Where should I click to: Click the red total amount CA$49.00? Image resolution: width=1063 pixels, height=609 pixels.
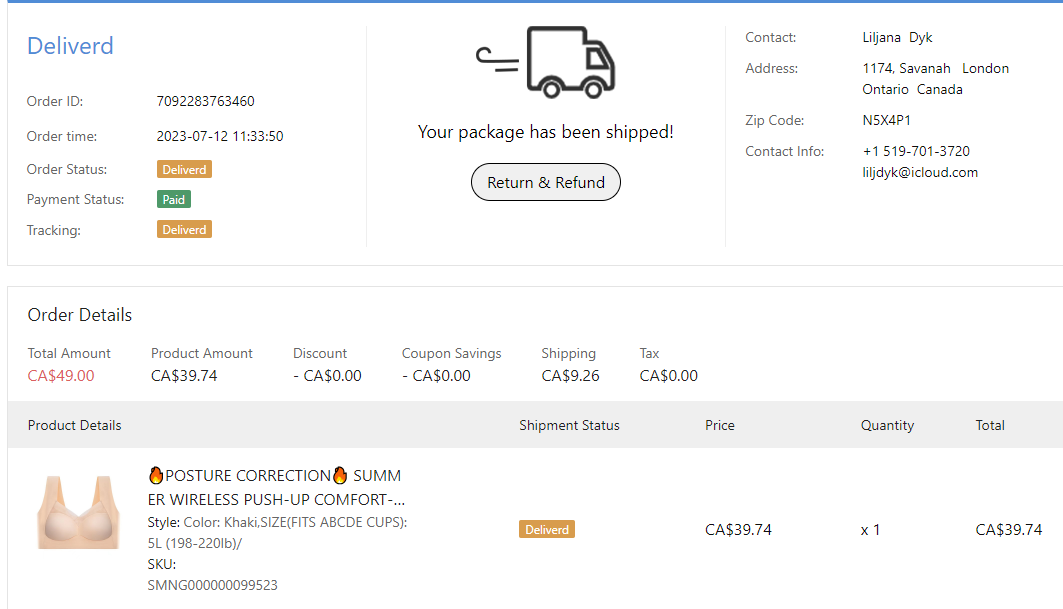point(61,376)
